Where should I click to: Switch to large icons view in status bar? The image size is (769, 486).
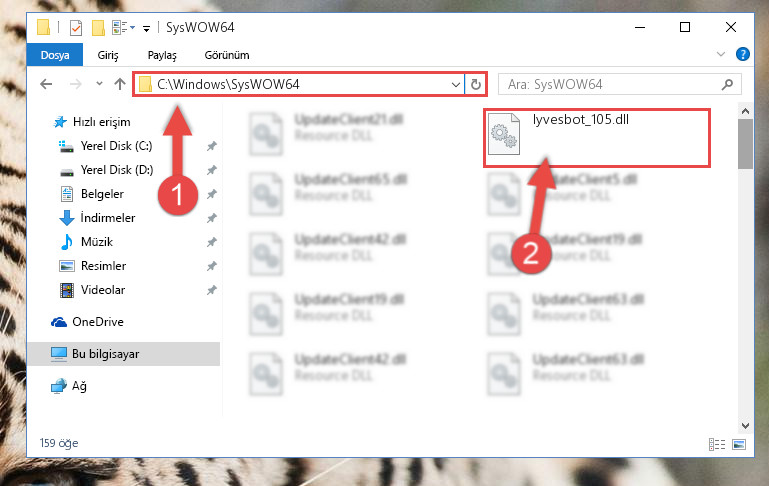(x=739, y=444)
